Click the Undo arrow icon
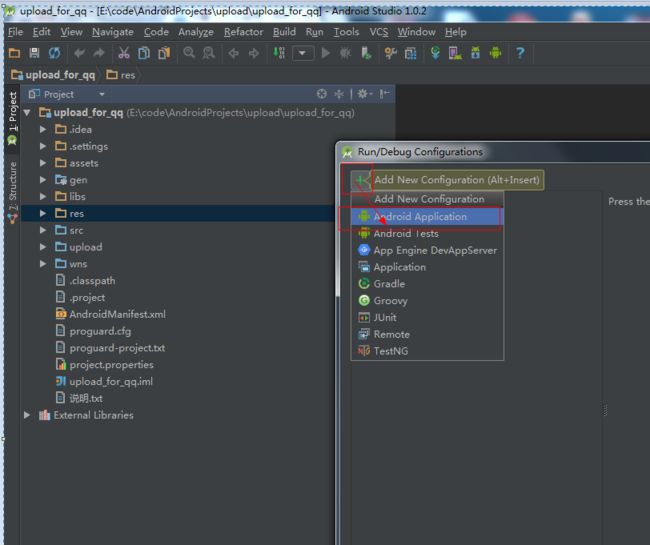650x545 pixels. (x=79, y=53)
